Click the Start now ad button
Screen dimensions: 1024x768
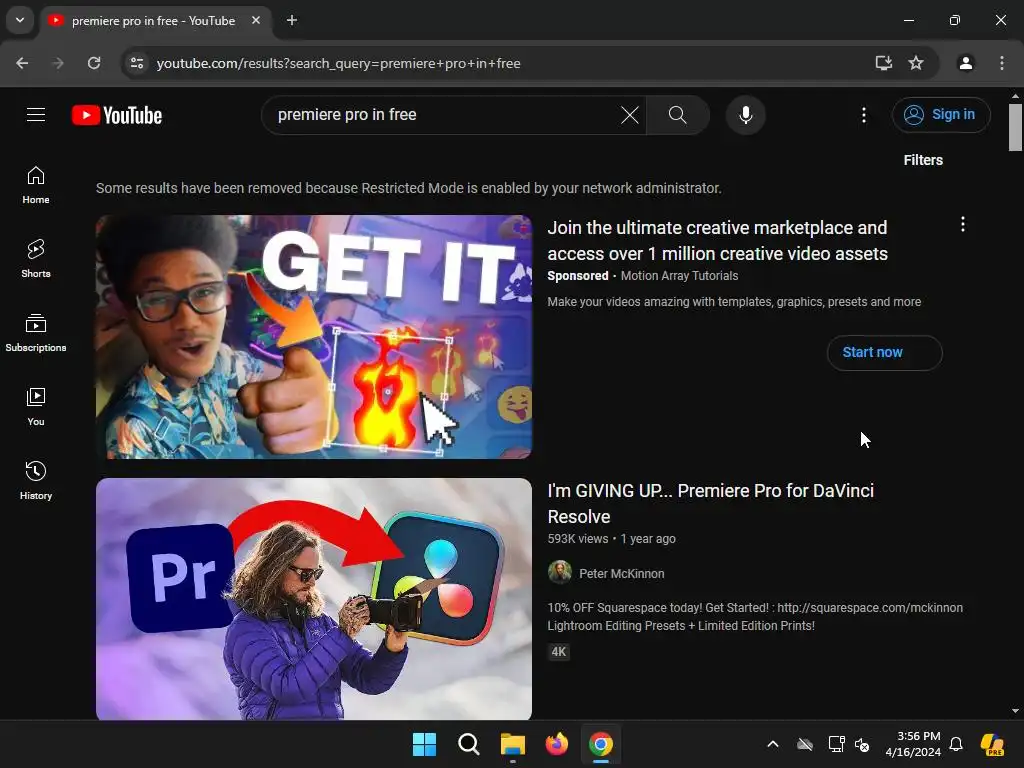click(x=884, y=353)
